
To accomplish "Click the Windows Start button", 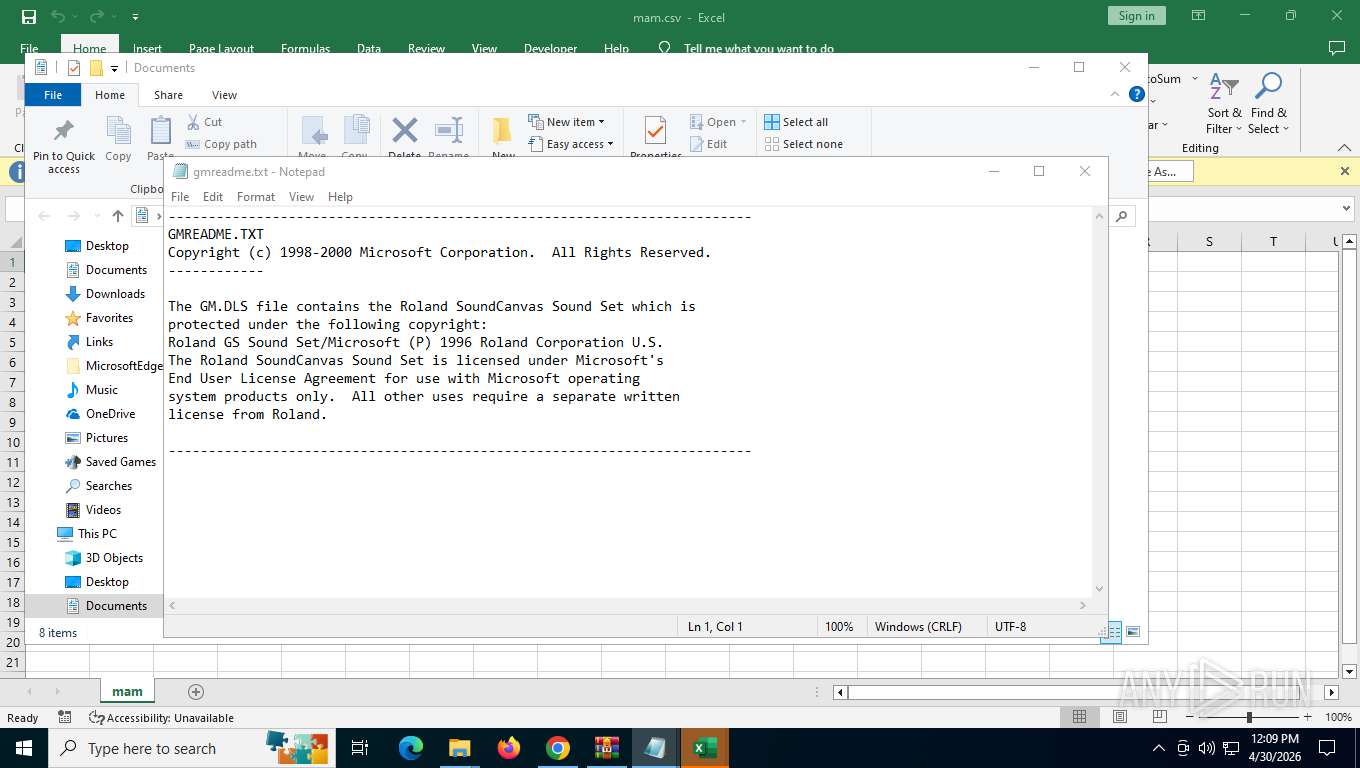I will (x=24, y=748).
